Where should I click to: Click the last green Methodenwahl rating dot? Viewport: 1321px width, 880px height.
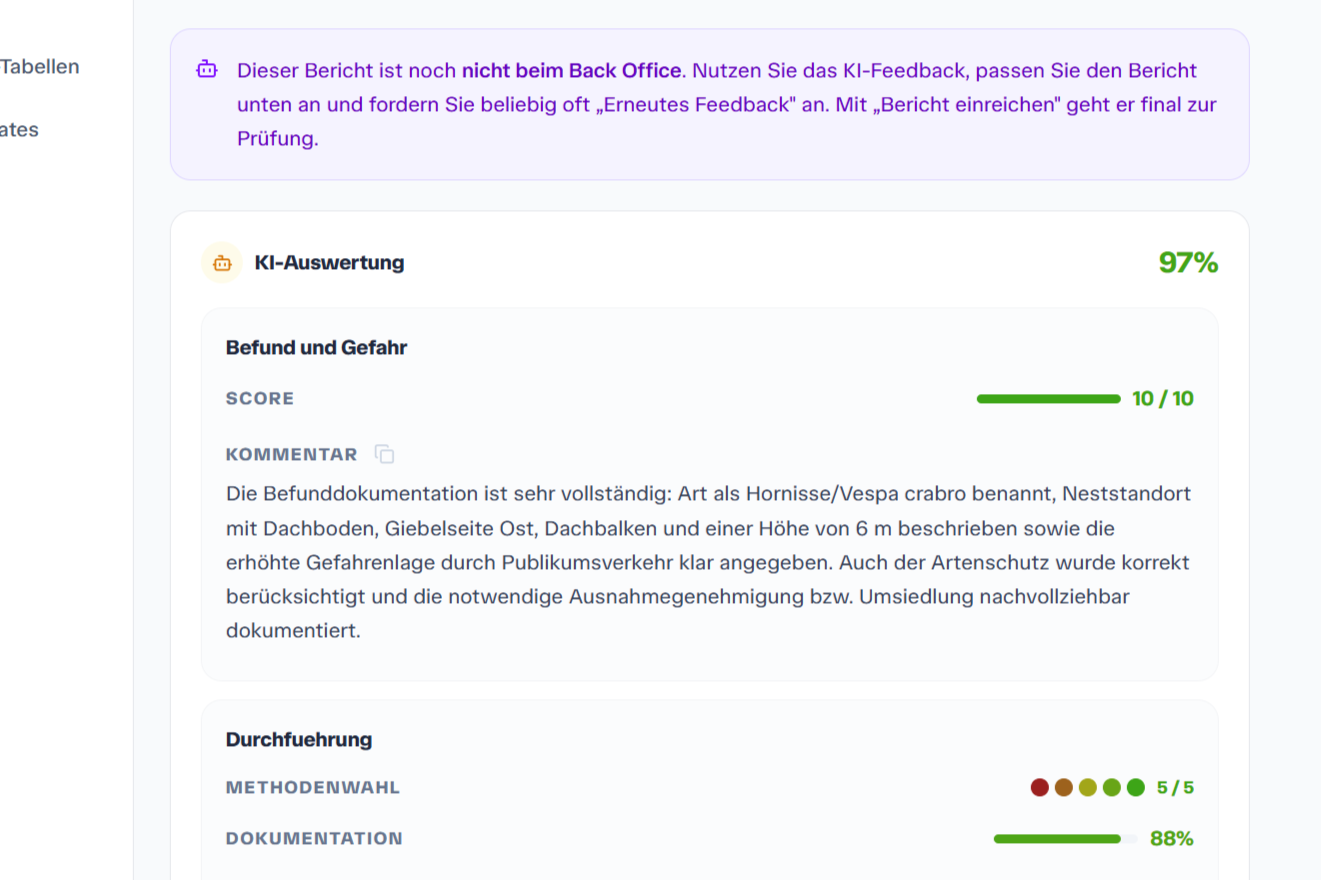click(1135, 787)
